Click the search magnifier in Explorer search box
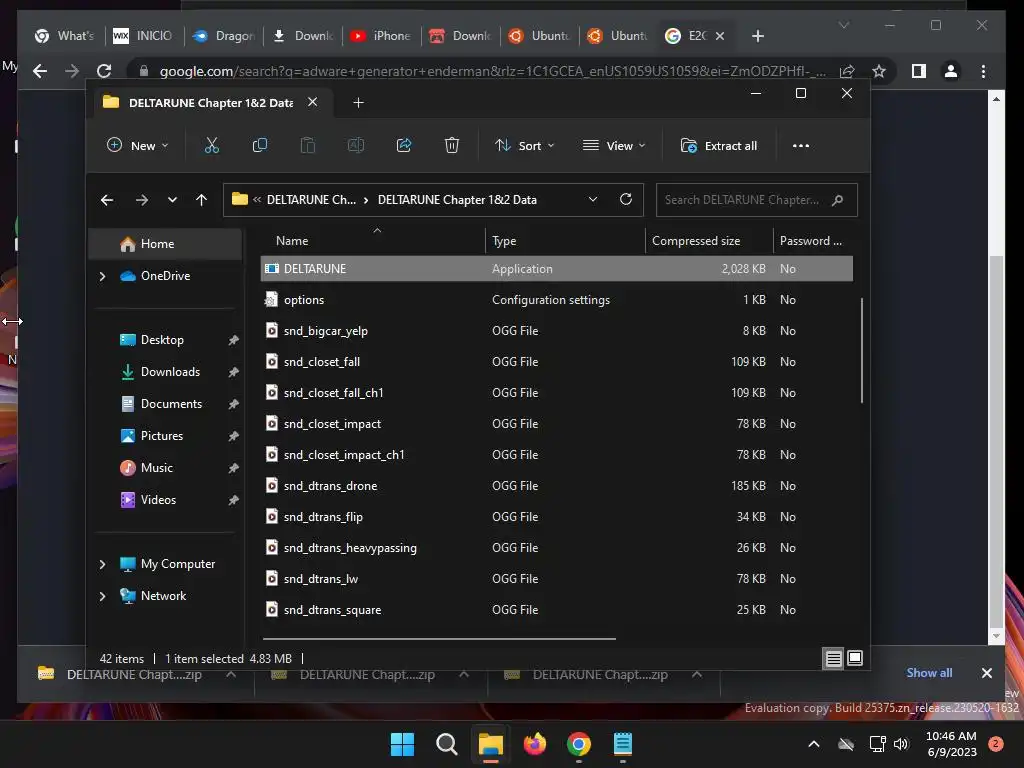 [837, 200]
